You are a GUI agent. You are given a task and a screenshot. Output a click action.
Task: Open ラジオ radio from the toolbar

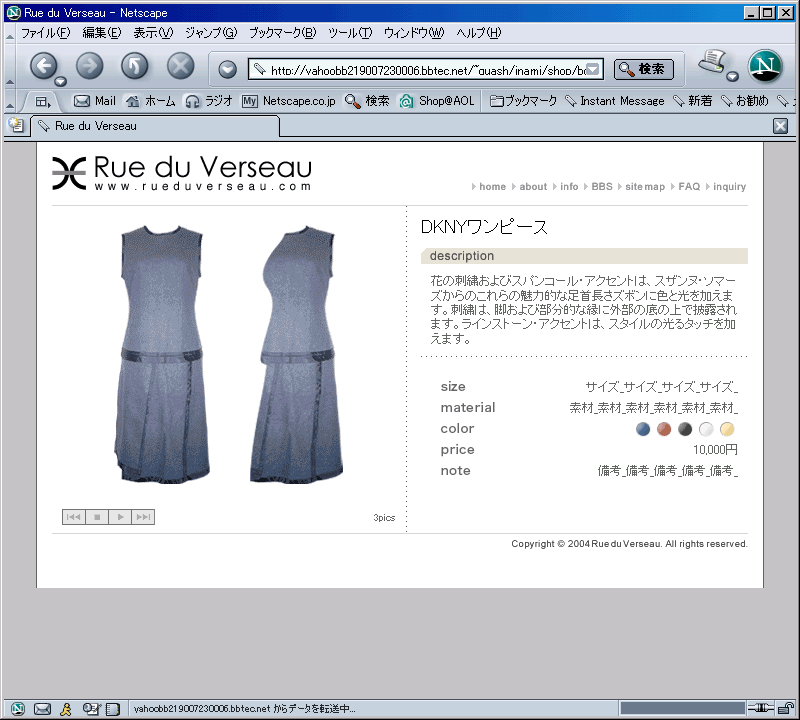pyautogui.click(x=209, y=101)
